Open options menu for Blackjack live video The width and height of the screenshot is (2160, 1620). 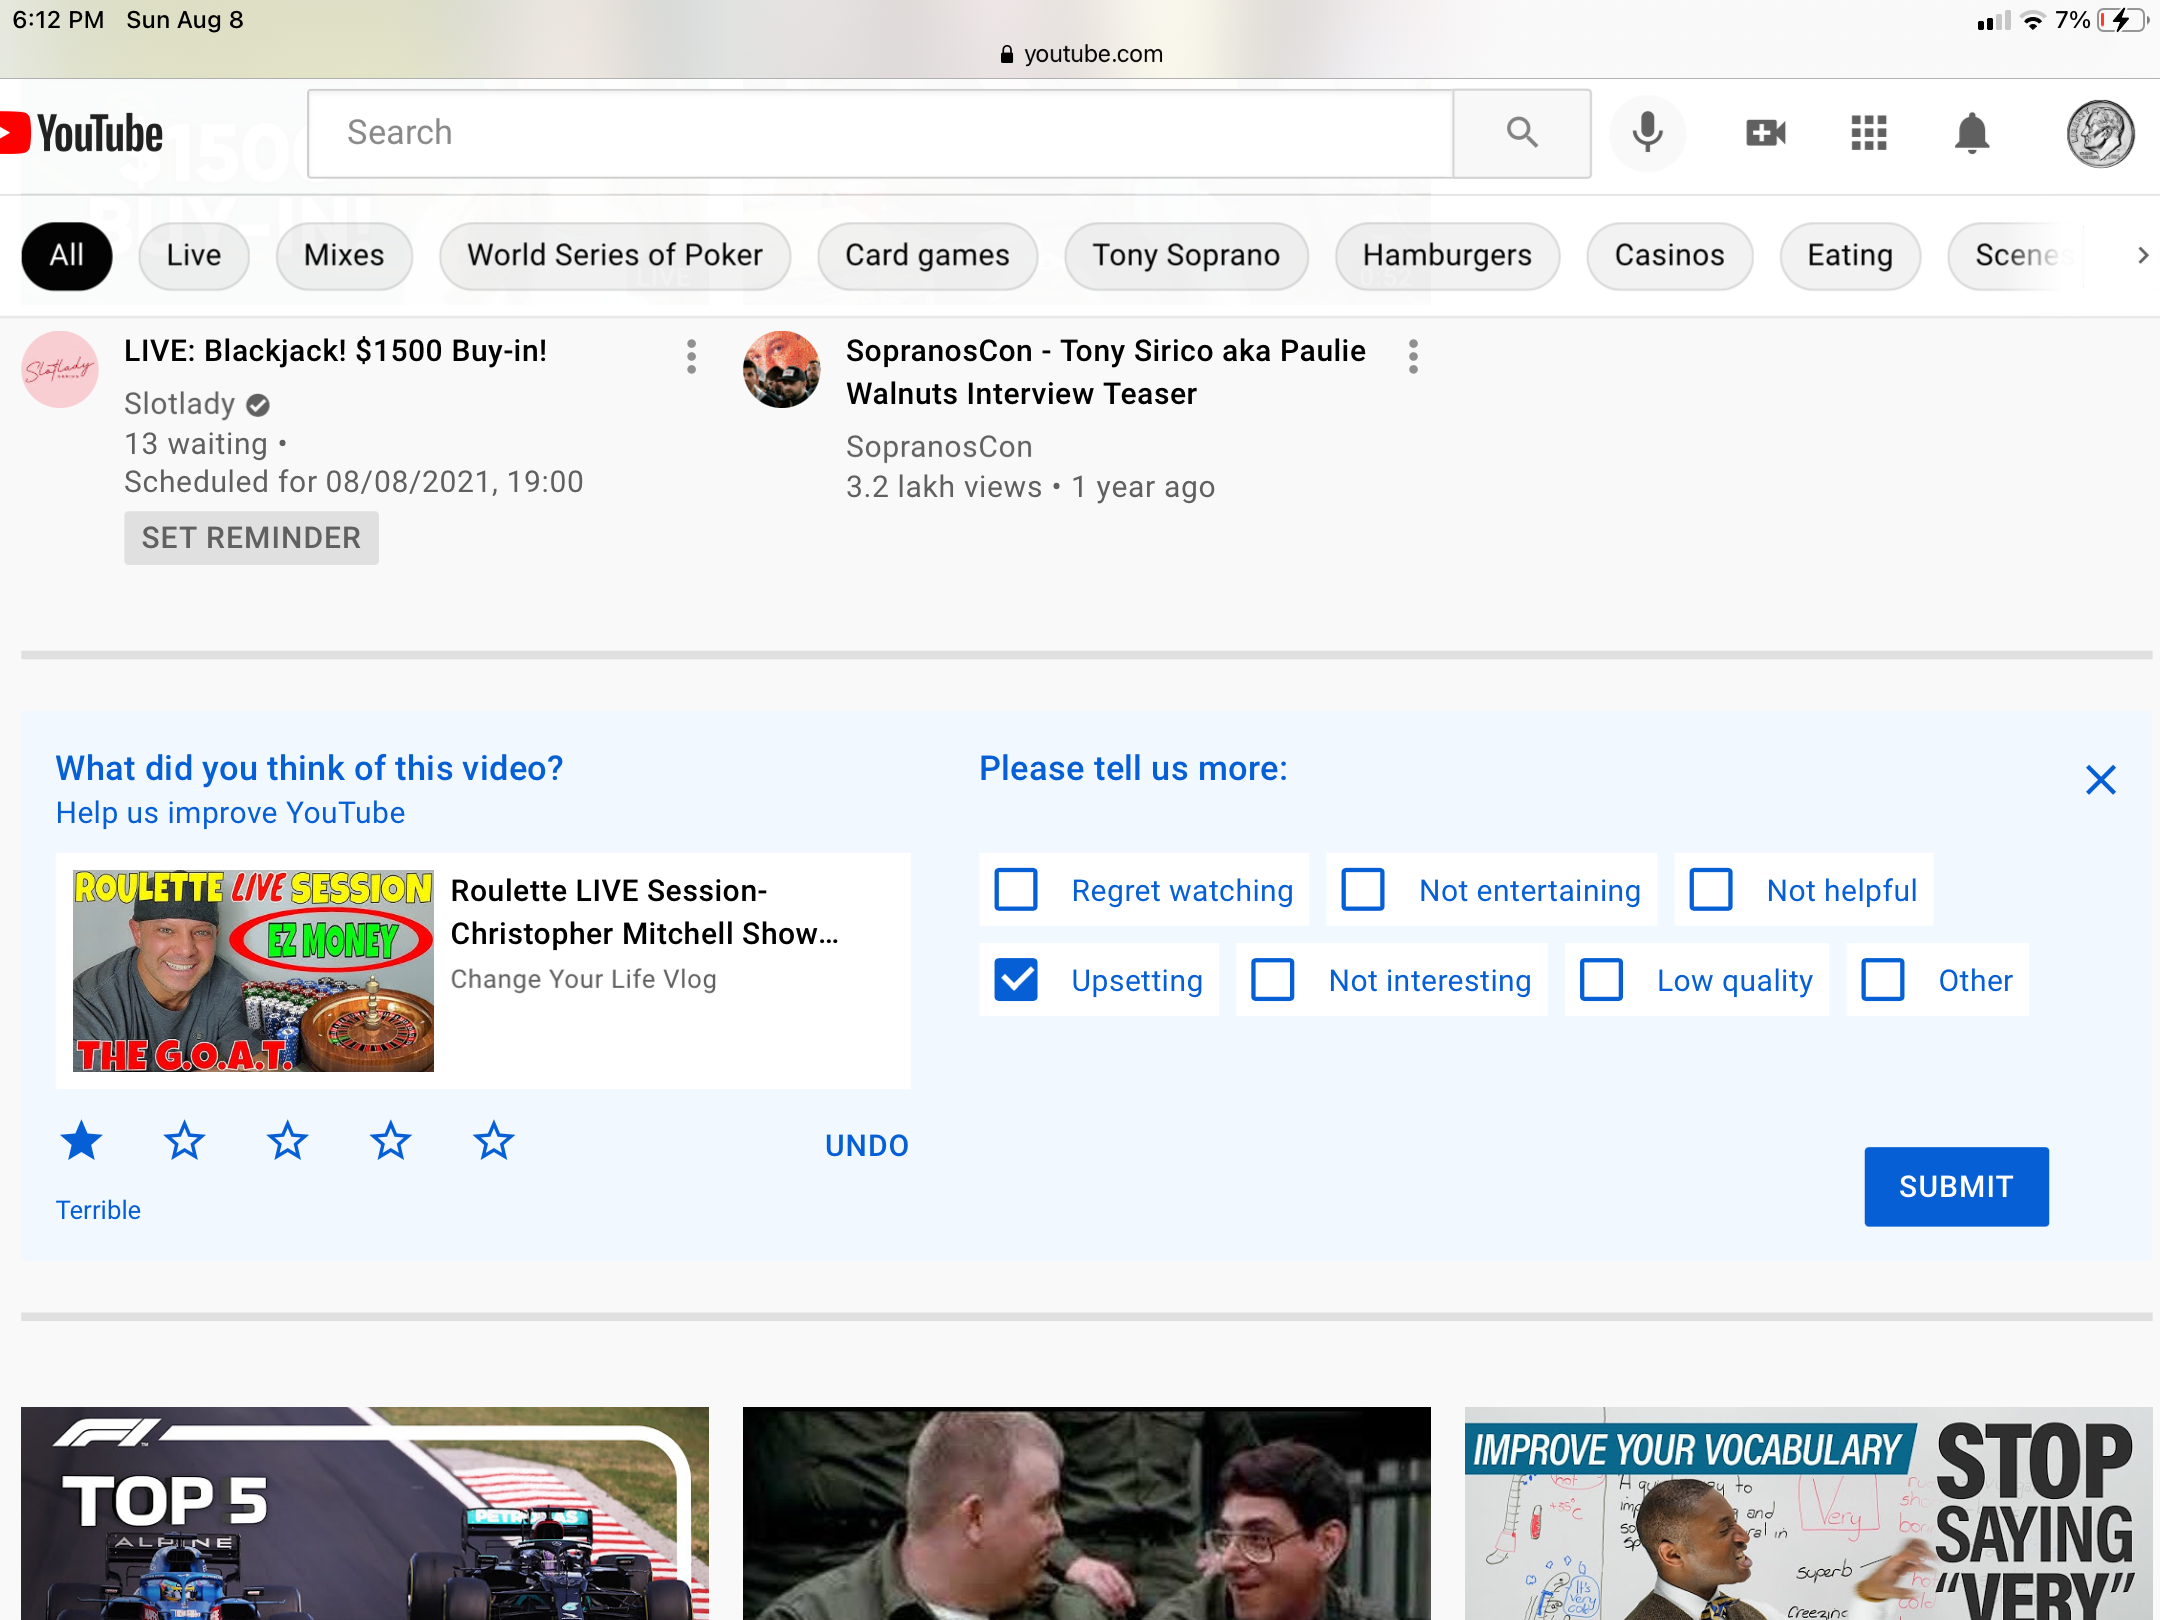point(691,356)
